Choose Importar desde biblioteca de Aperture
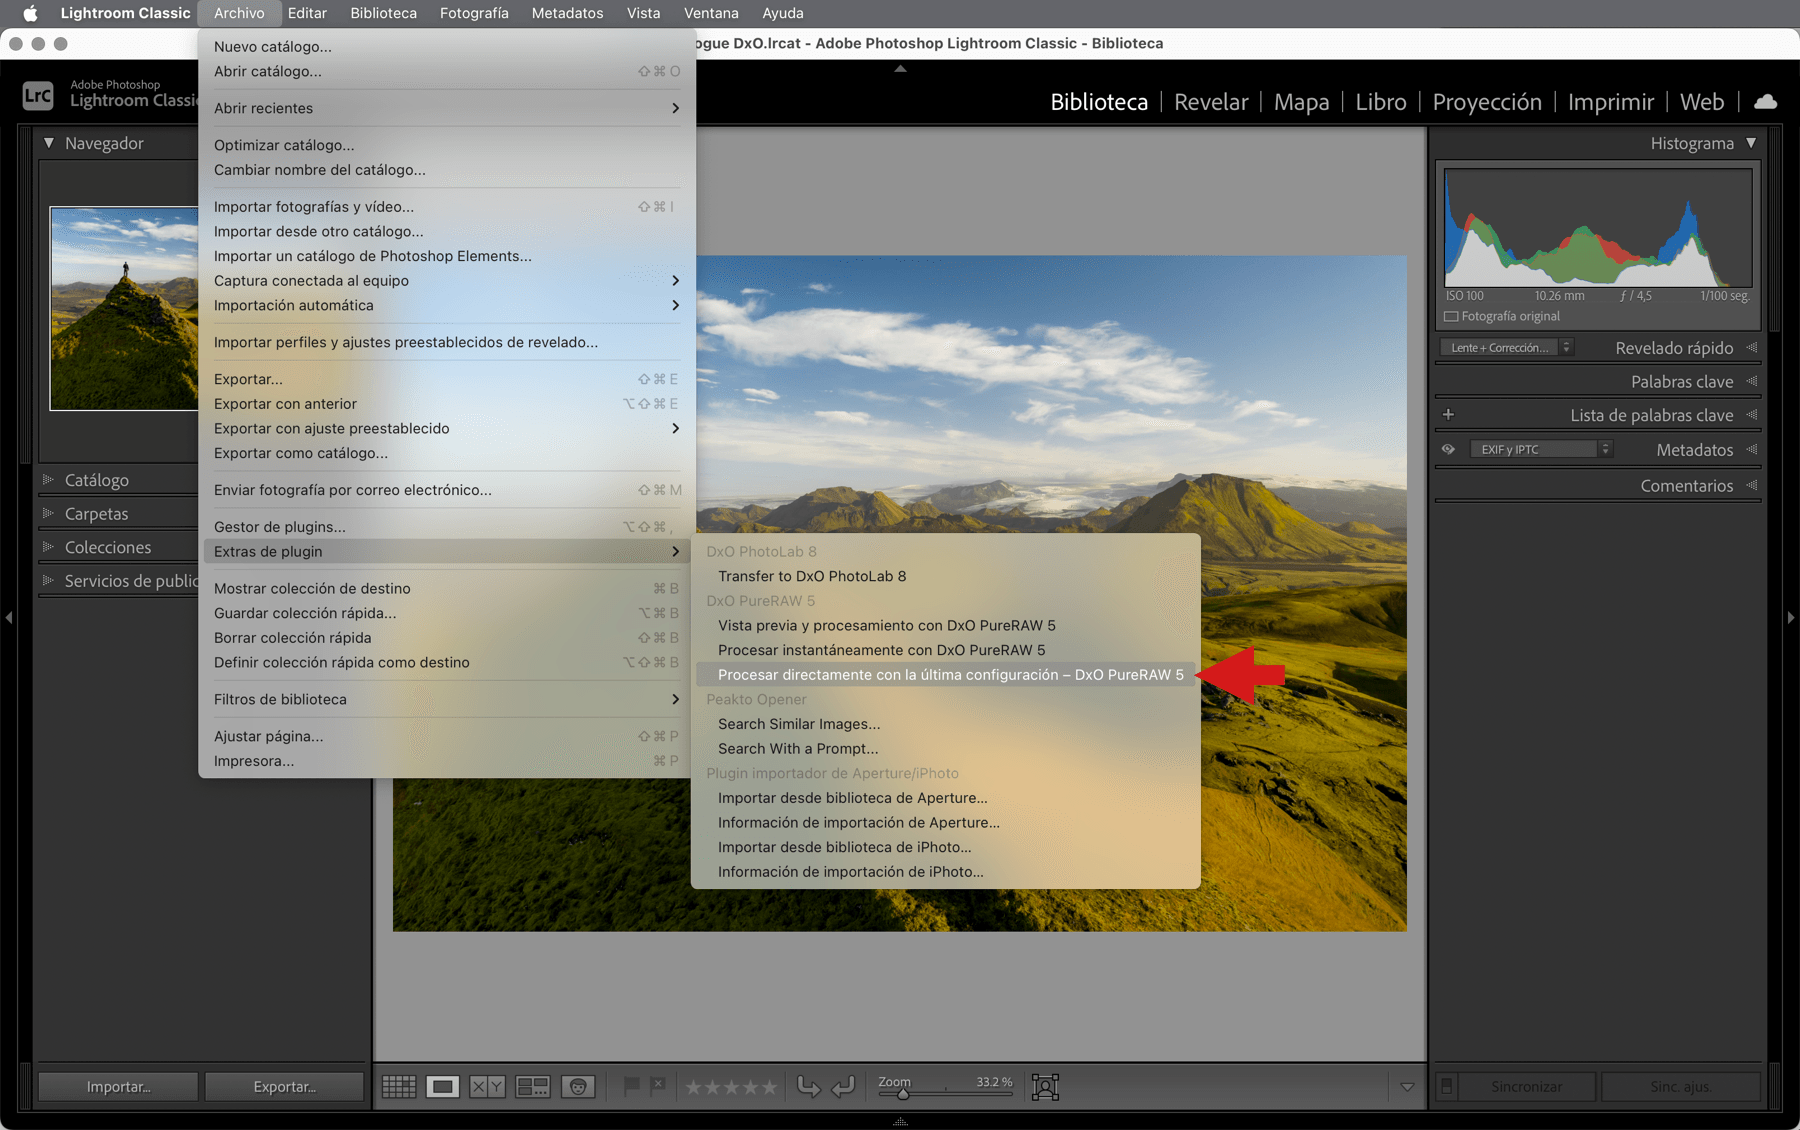This screenshot has width=1800, height=1130. pyautogui.click(x=945, y=798)
